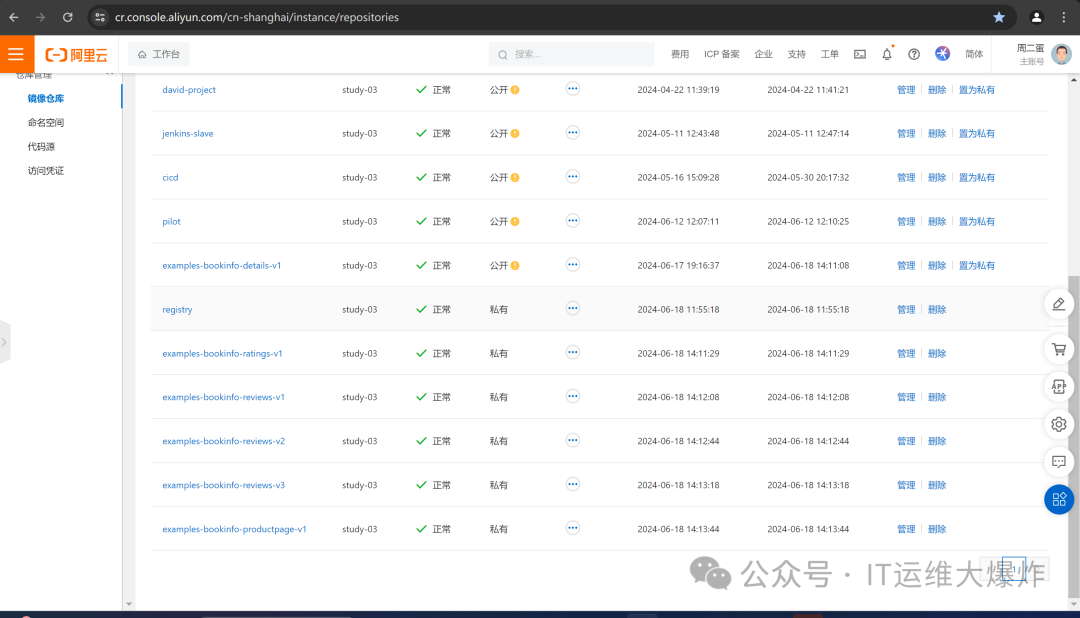This screenshot has width=1080, height=618.
Task: Open the help question mark icon
Action: [x=913, y=54]
